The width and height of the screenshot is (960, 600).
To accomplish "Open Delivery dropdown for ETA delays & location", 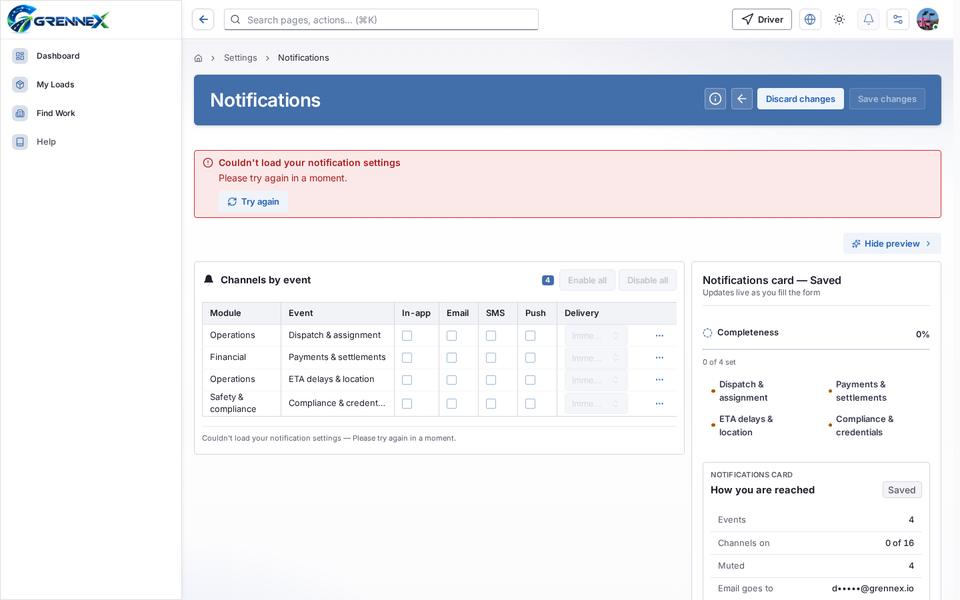I will [x=596, y=380].
